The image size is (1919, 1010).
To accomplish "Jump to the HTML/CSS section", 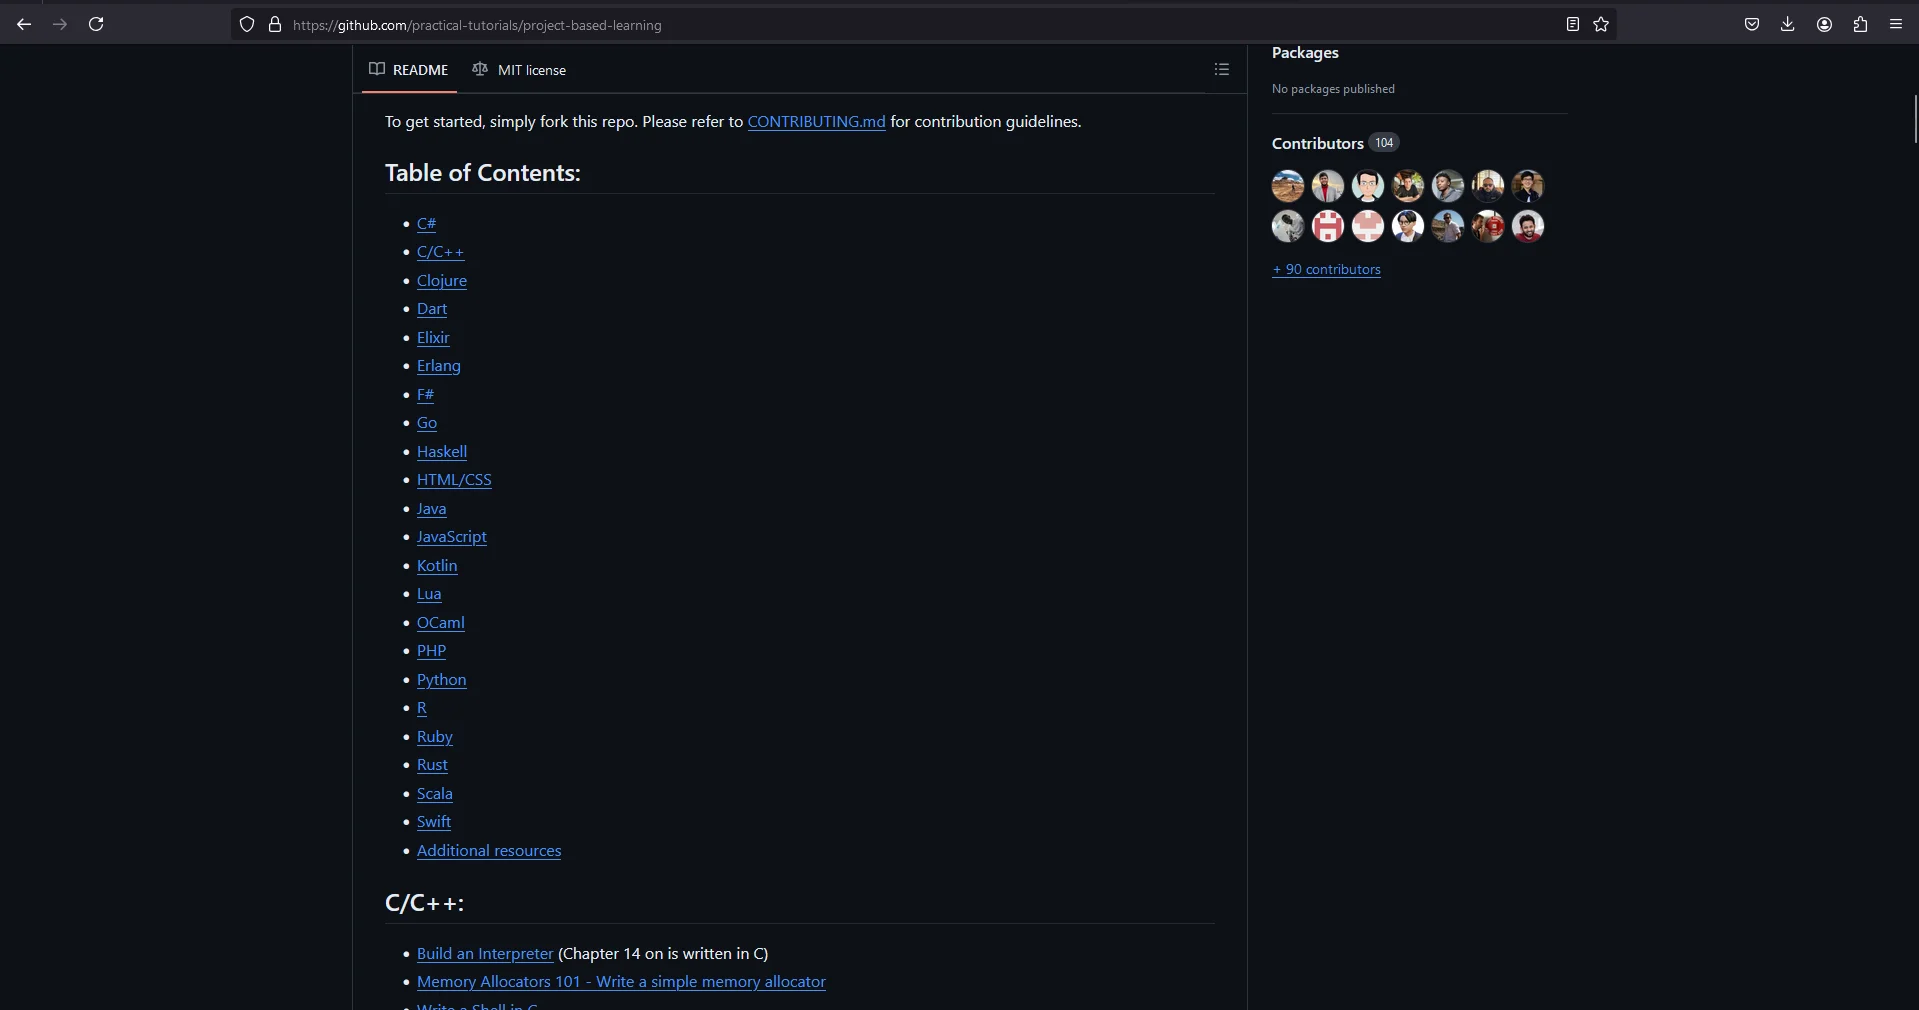I will (454, 480).
